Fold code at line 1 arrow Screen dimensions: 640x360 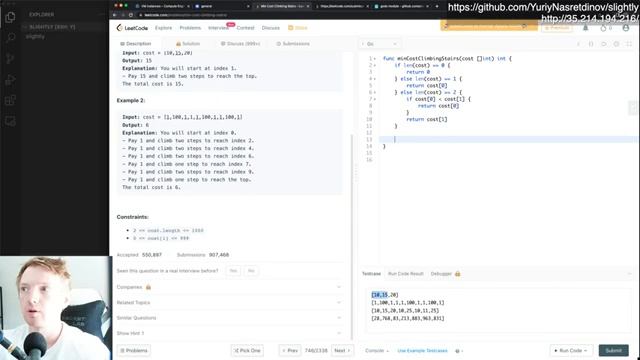tap(375, 58)
